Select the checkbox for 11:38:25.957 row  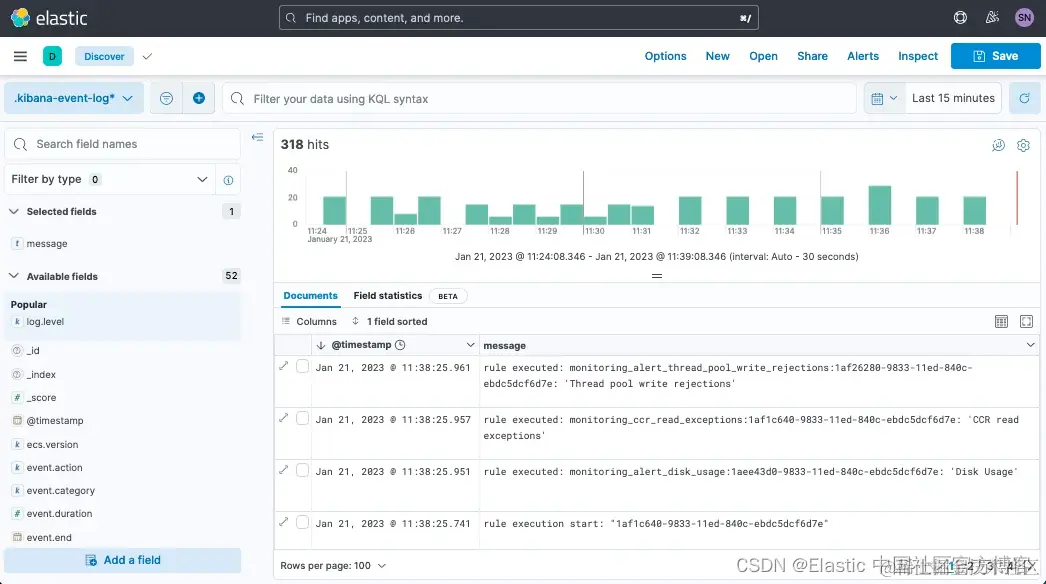point(302,418)
